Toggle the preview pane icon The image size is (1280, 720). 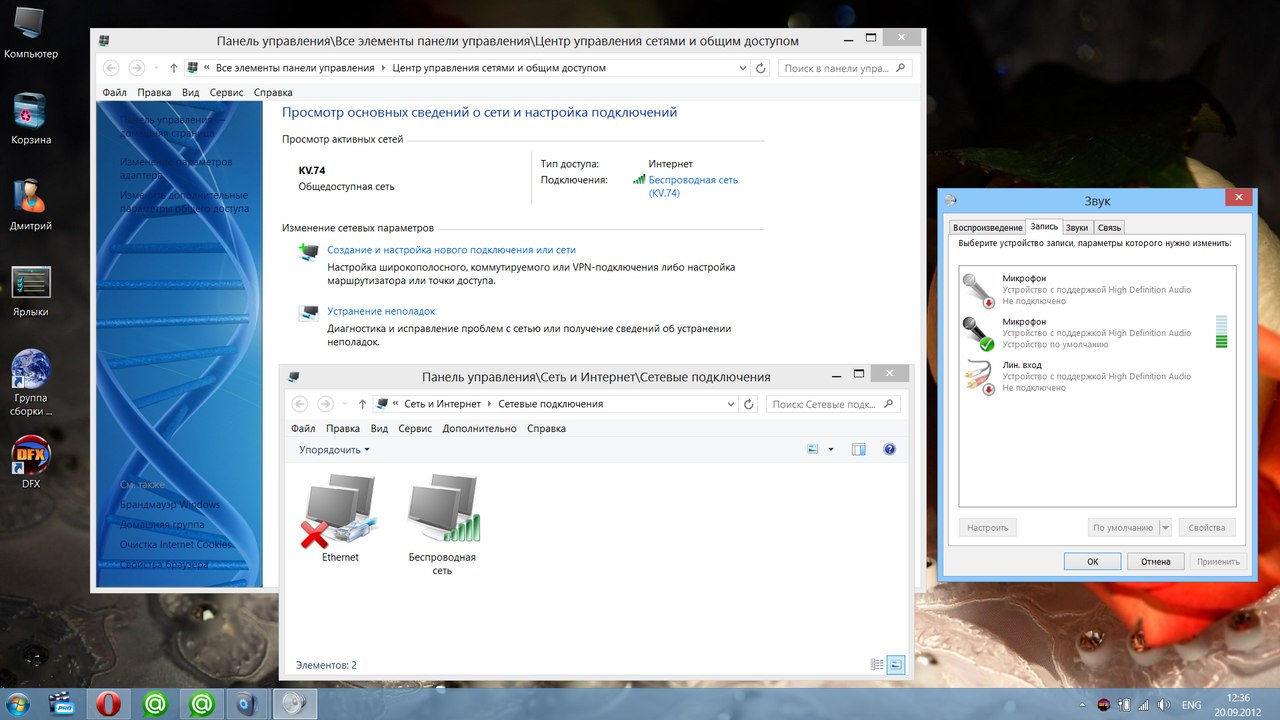click(x=858, y=450)
